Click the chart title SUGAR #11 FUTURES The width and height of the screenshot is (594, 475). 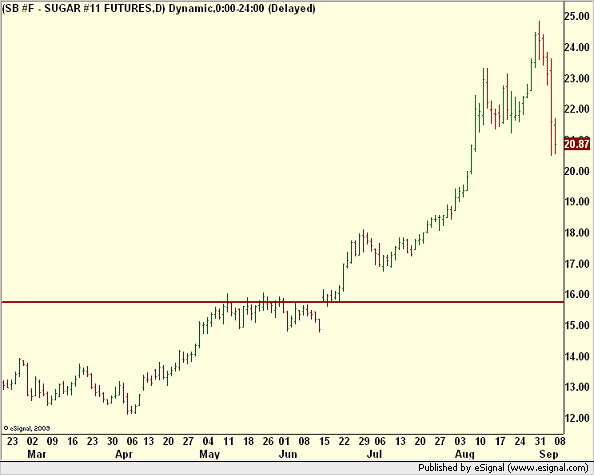(100, 8)
